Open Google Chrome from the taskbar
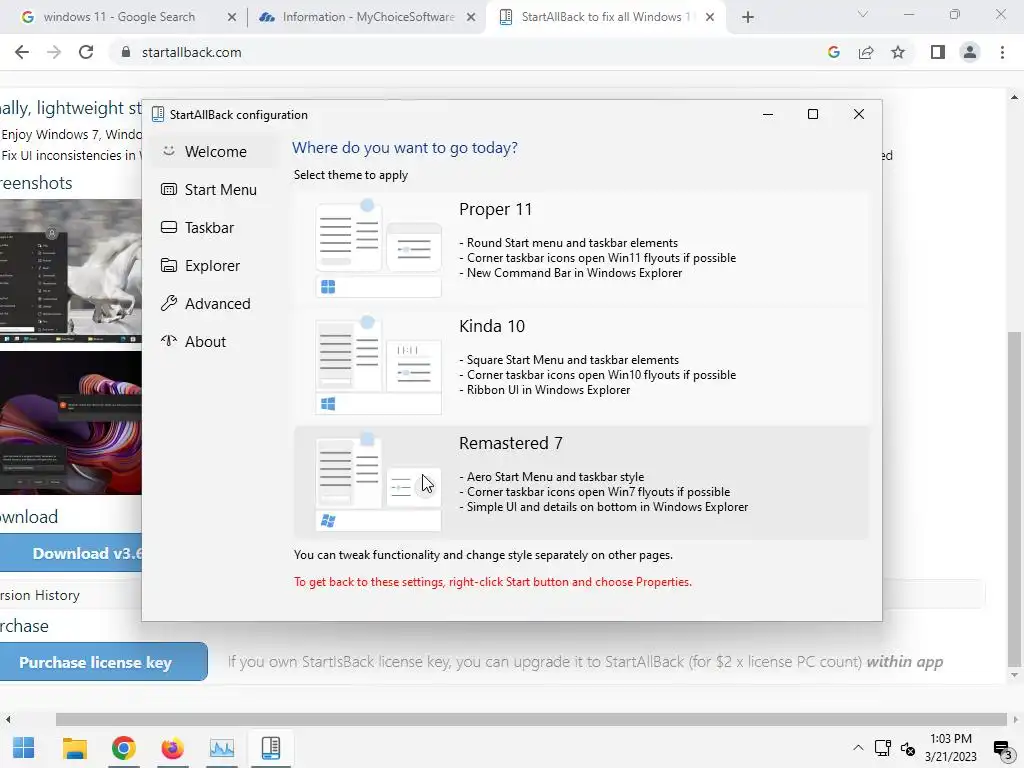 pos(123,748)
